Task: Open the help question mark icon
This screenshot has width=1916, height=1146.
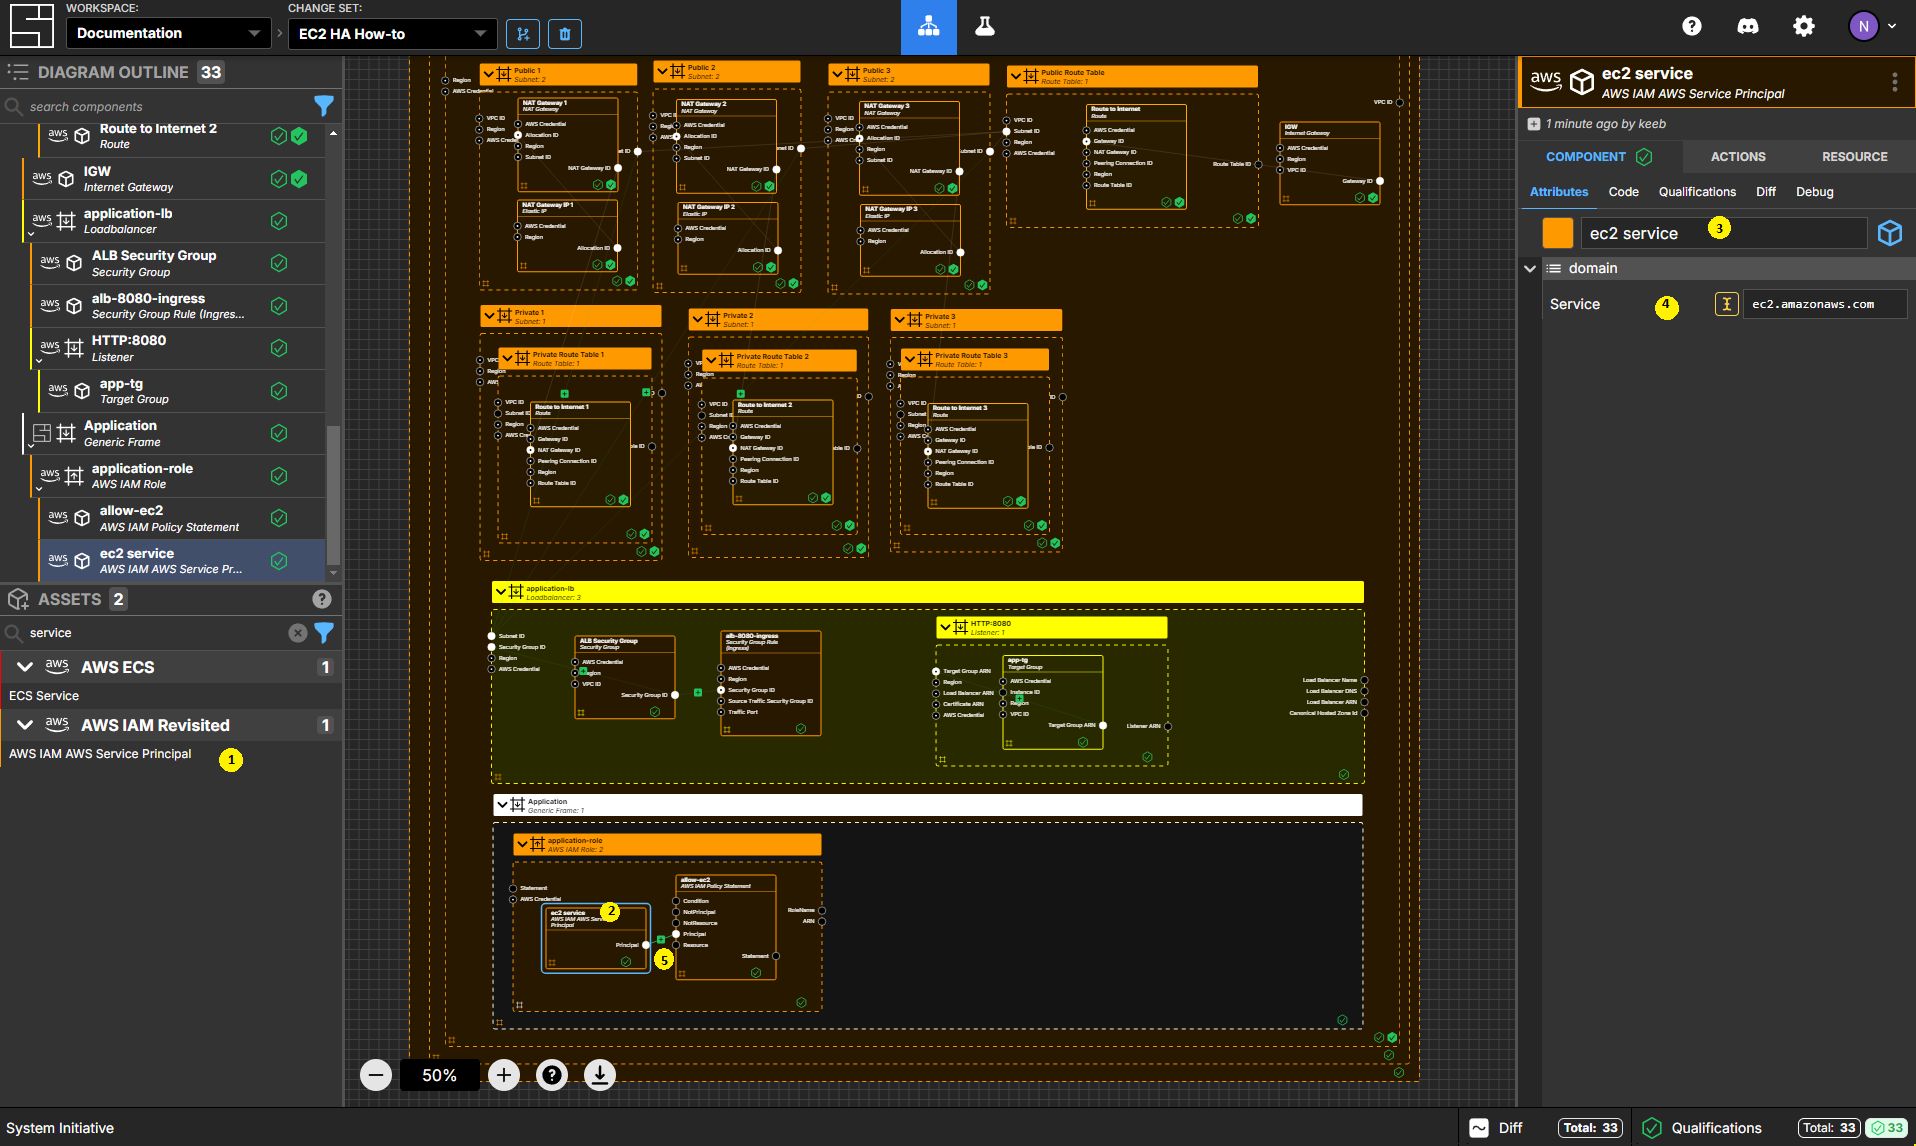Action: [x=1692, y=27]
